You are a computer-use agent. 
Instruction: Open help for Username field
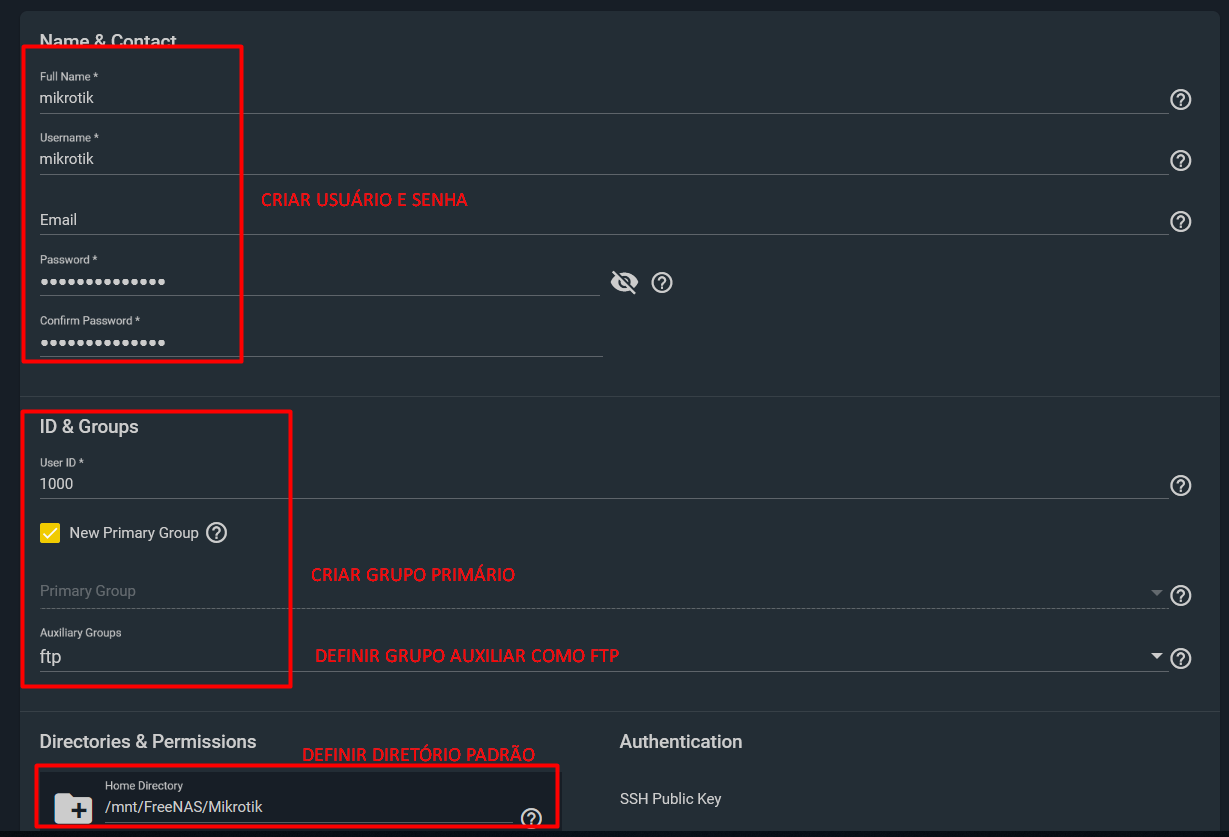(x=1180, y=160)
